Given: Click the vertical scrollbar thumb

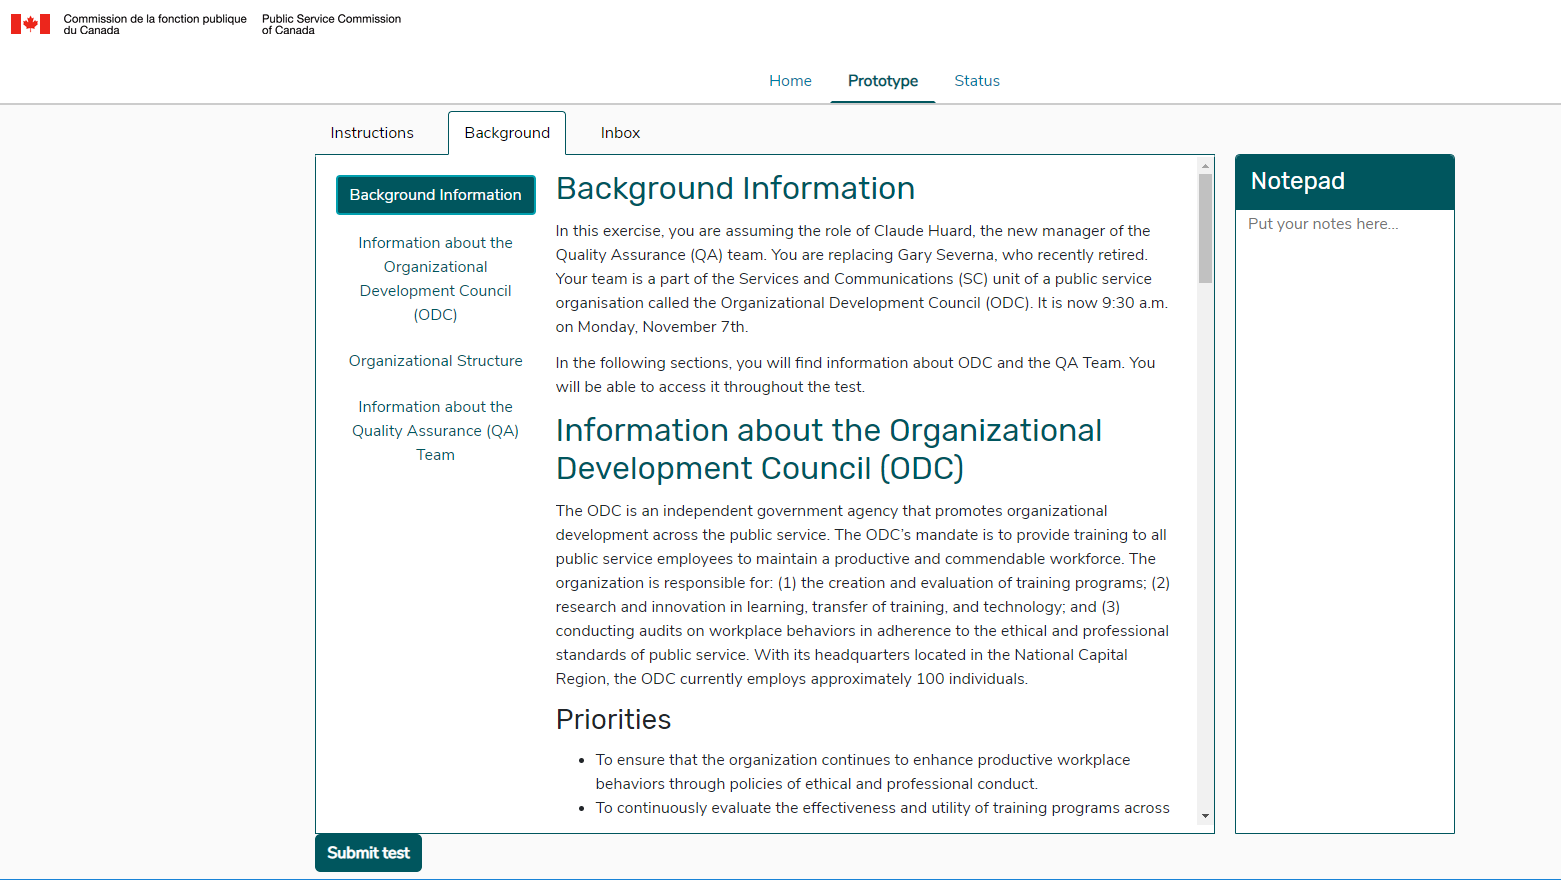Looking at the screenshot, I should pos(1205,229).
